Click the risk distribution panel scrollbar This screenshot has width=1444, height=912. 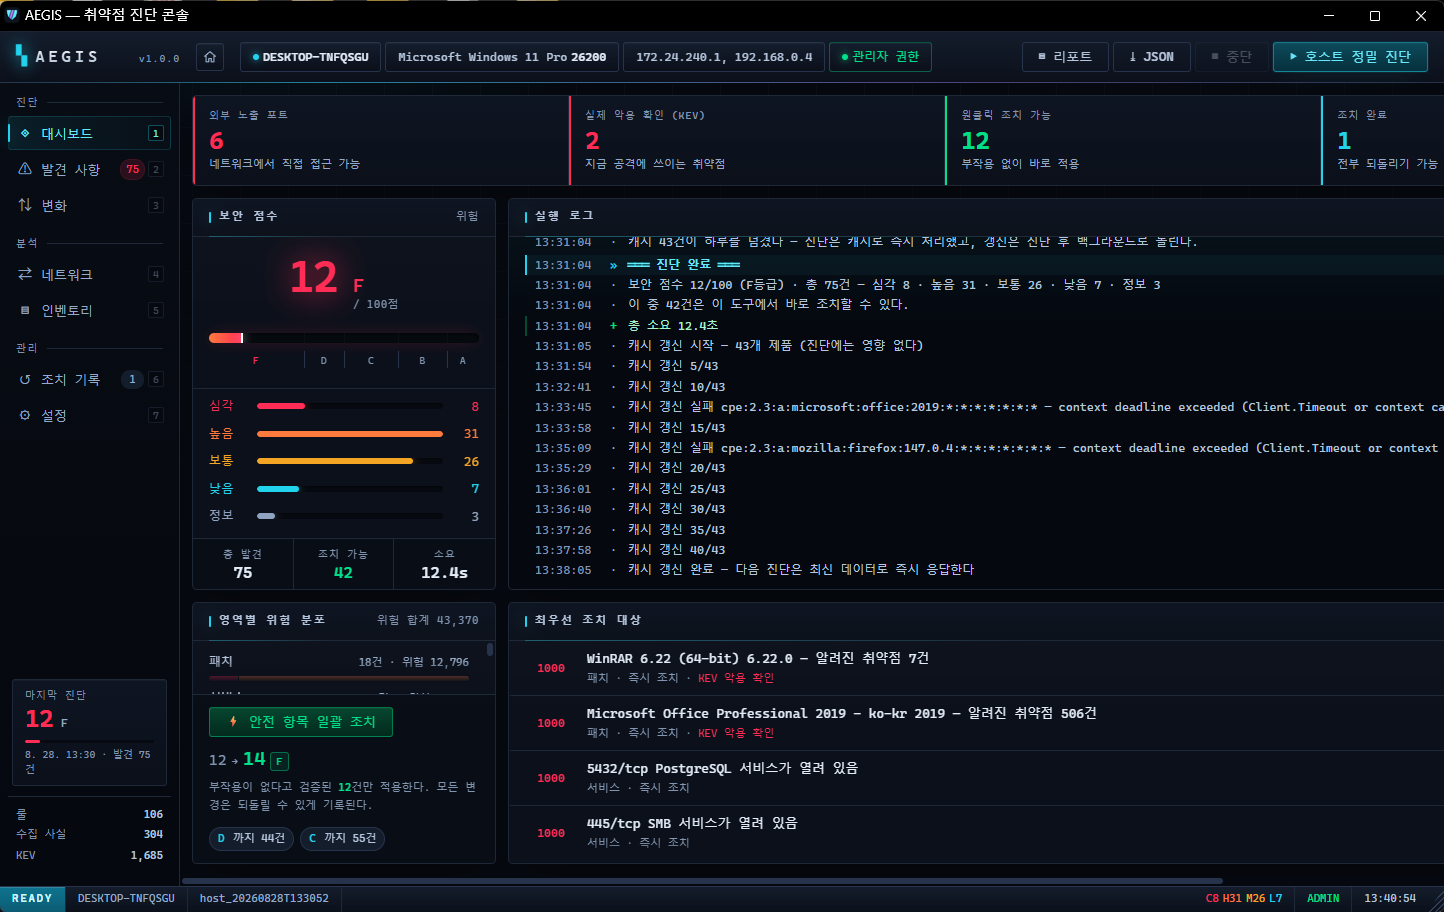pyautogui.click(x=489, y=649)
